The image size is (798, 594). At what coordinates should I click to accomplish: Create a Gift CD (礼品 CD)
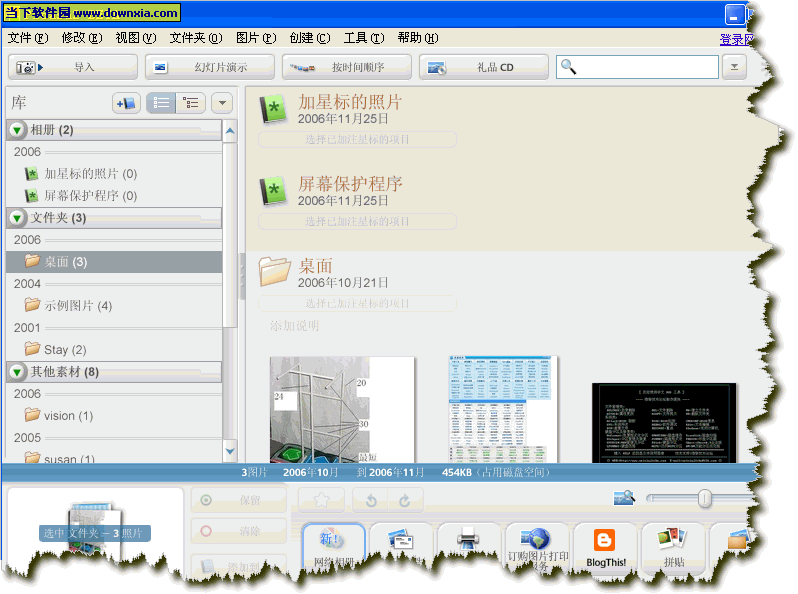[x=483, y=67]
